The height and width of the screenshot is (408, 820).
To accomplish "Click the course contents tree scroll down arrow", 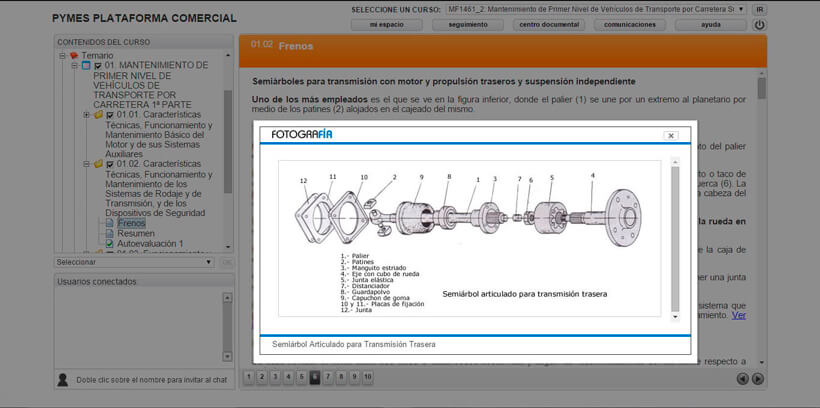I will pyautogui.click(x=227, y=246).
